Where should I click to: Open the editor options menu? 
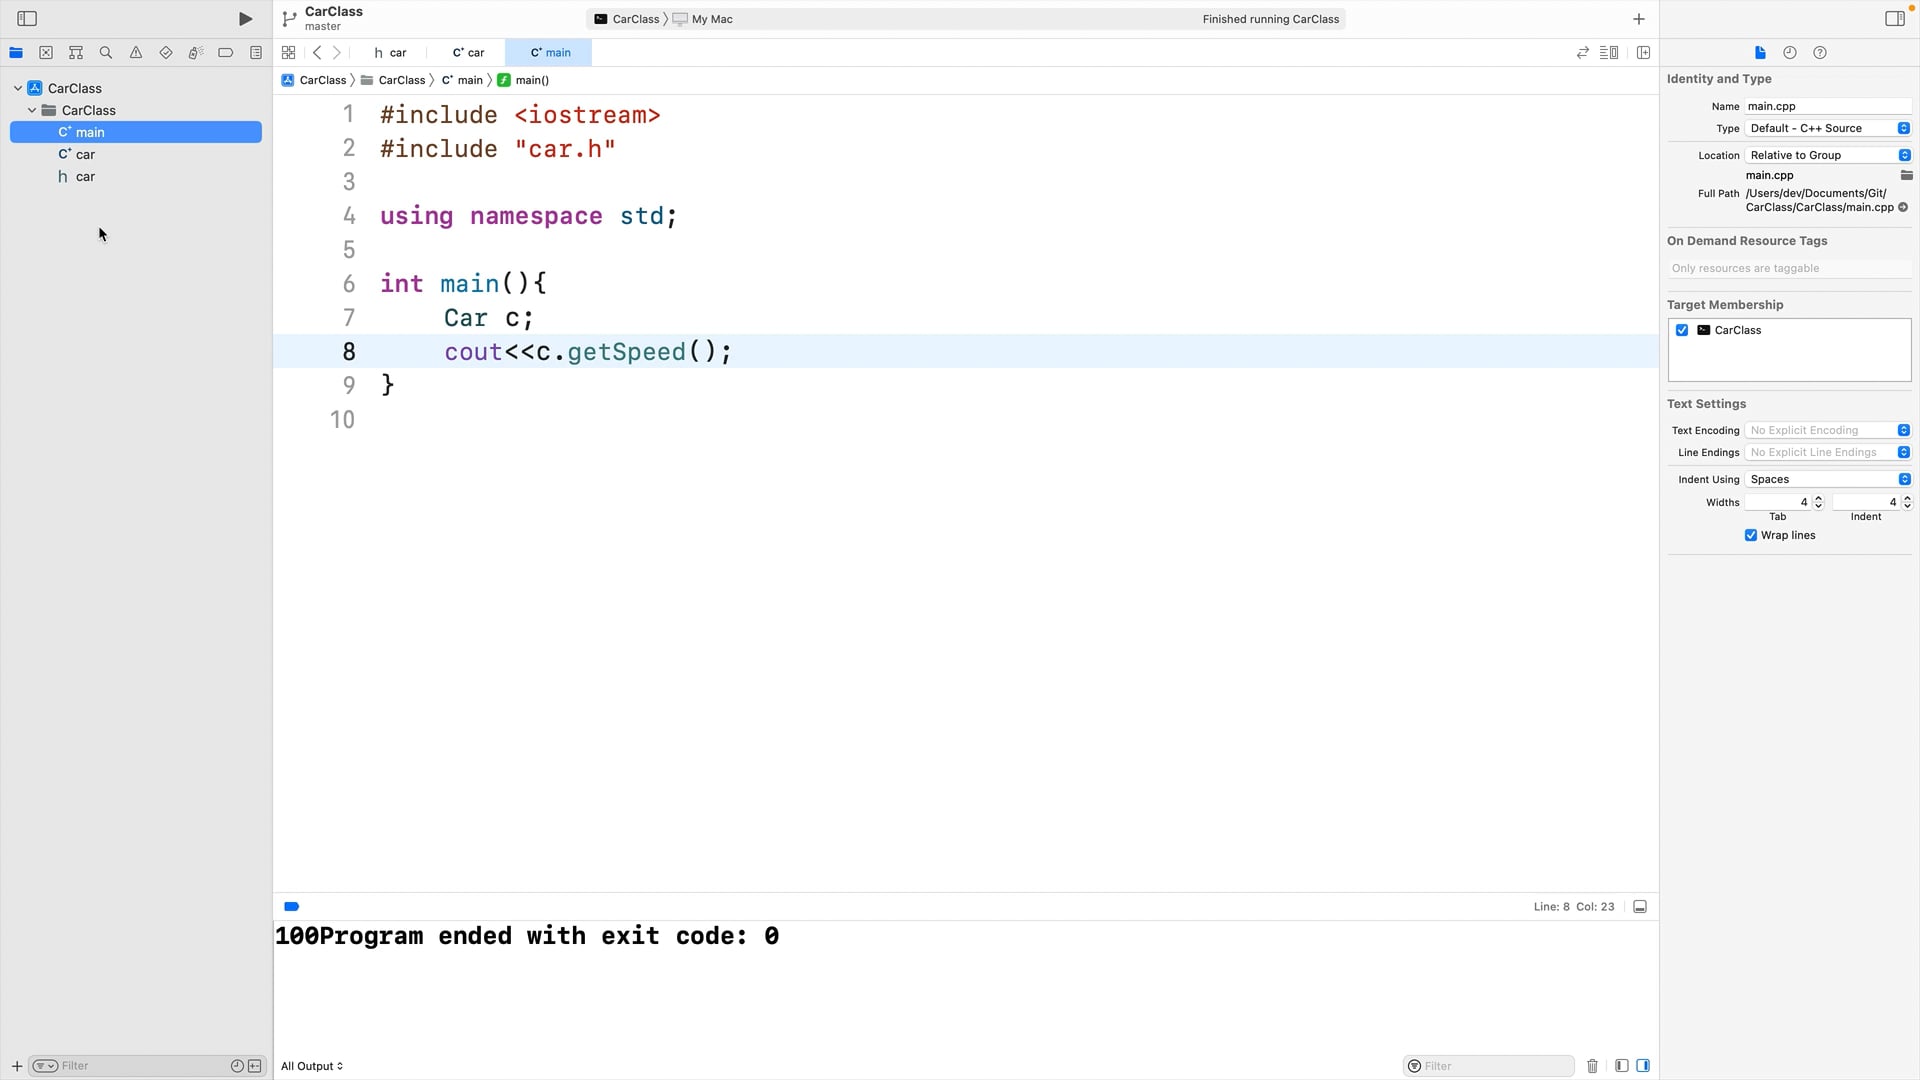point(1609,53)
